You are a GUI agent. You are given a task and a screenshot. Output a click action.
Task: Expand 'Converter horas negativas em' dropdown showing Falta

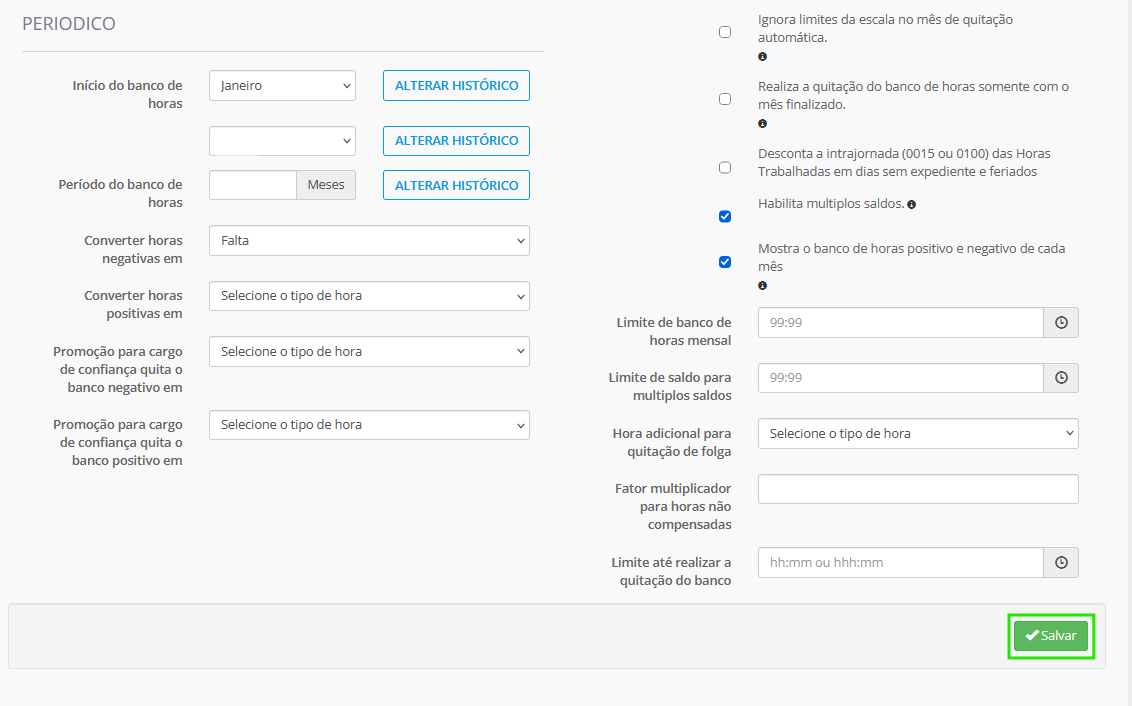(x=370, y=240)
